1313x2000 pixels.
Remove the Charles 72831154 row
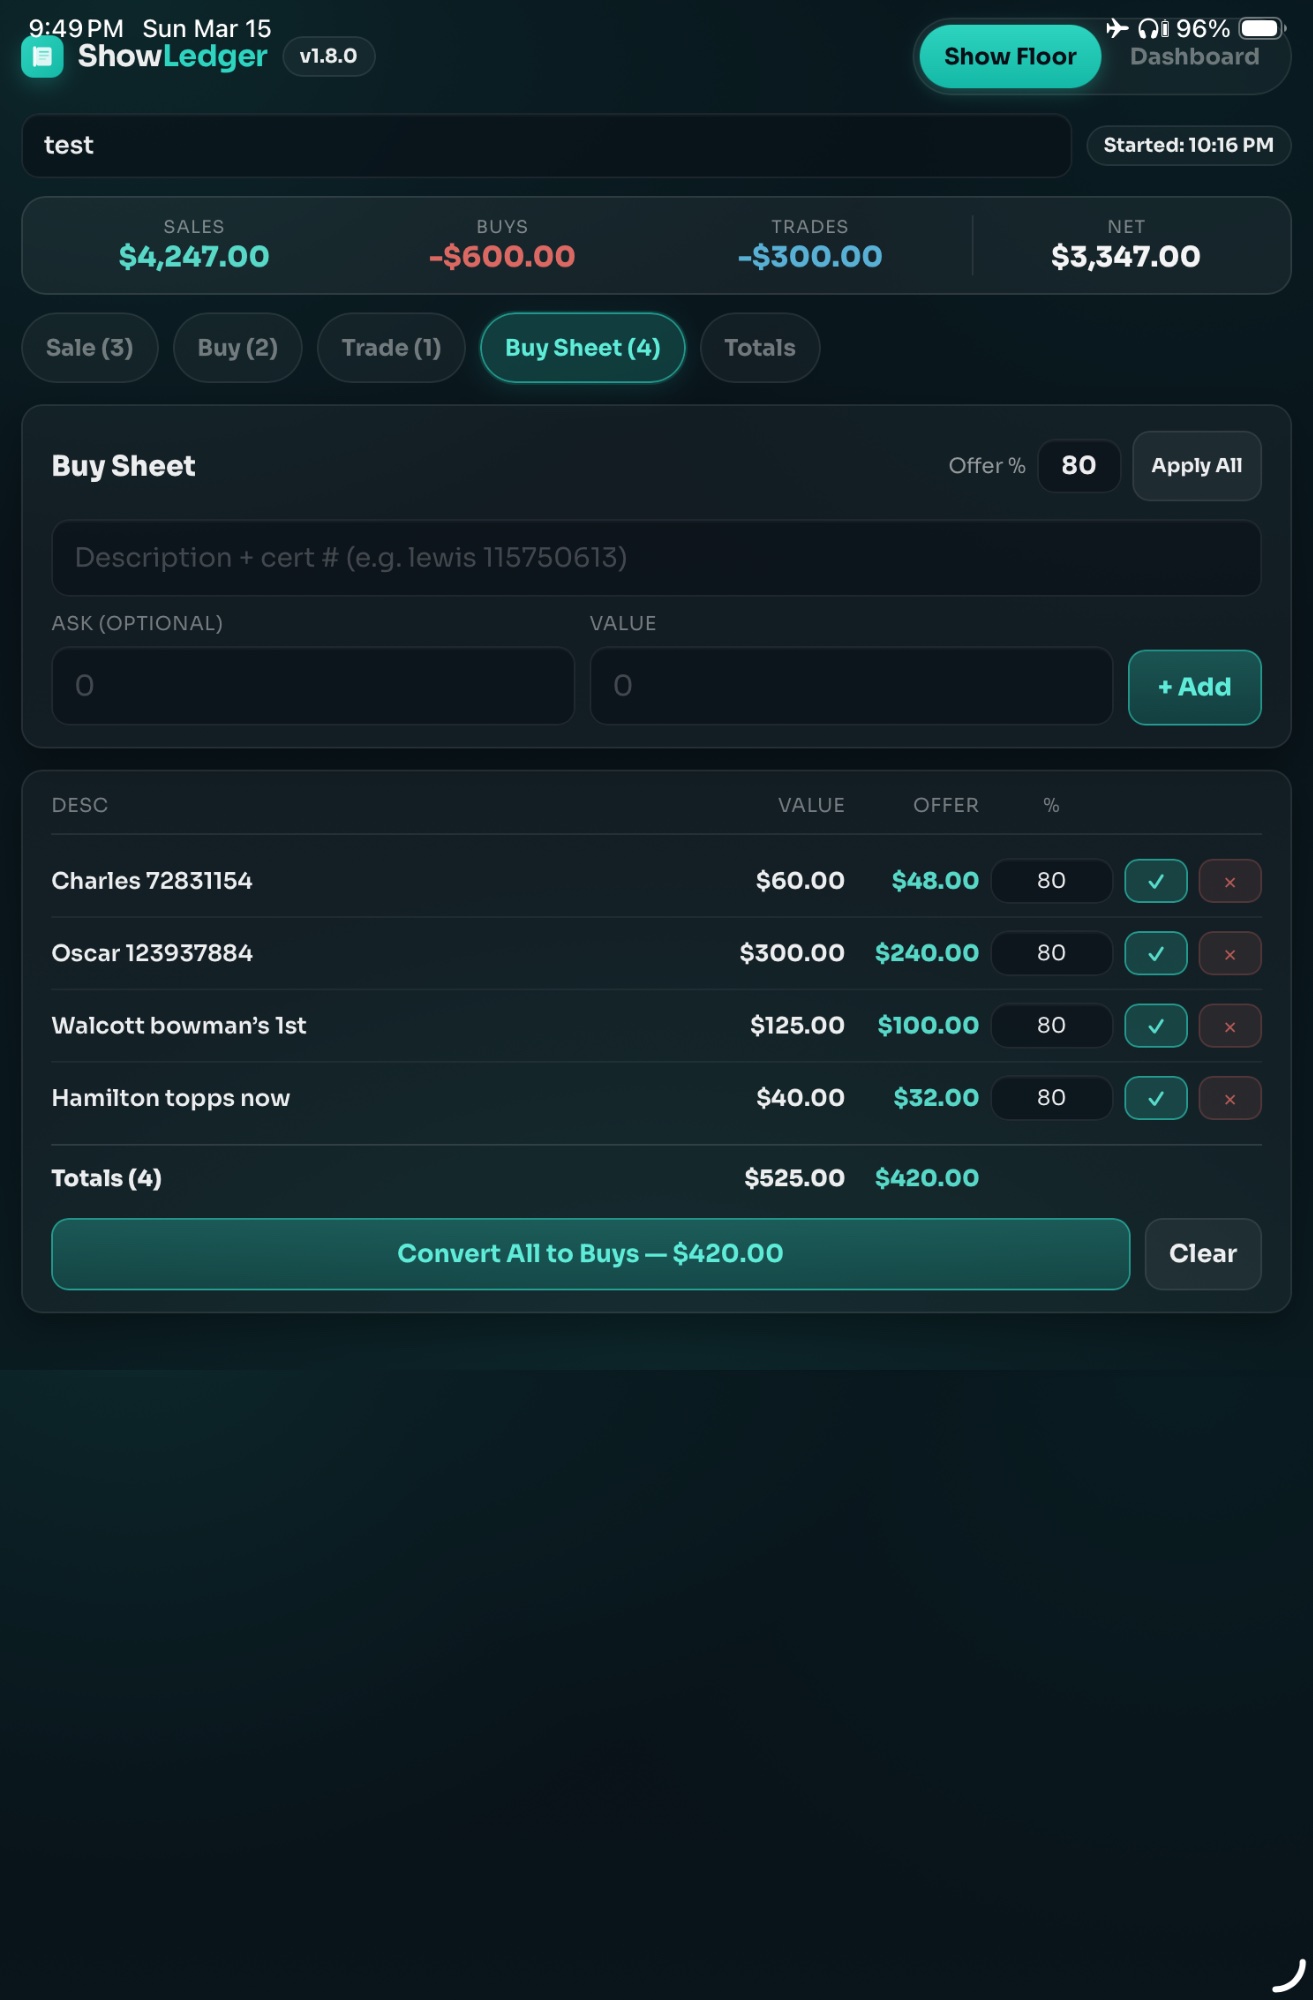pyautogui.click(x=1229, y=881)
